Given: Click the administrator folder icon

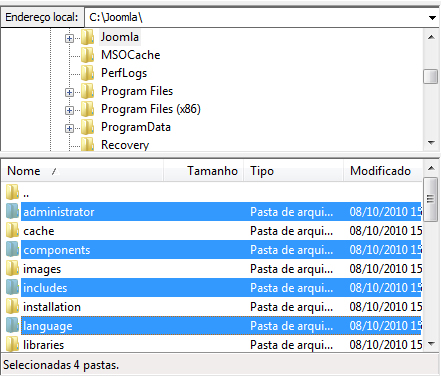Looking at the screenshot, I should click(13, 211).
